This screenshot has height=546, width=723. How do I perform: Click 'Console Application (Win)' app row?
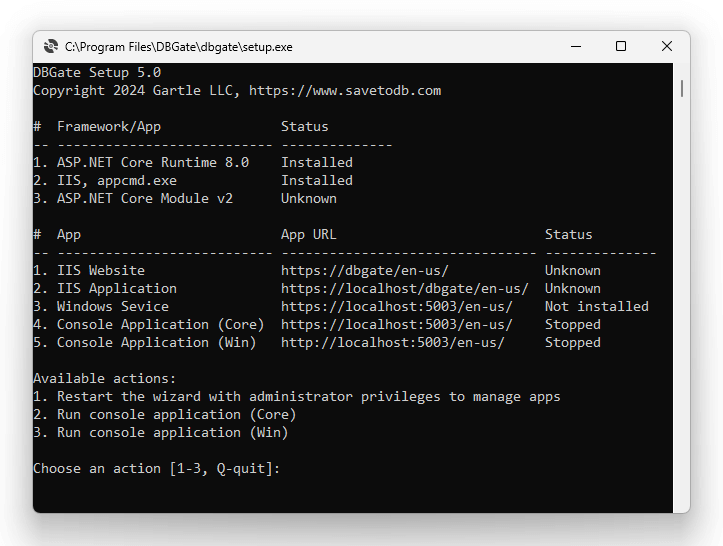[157, 343]
